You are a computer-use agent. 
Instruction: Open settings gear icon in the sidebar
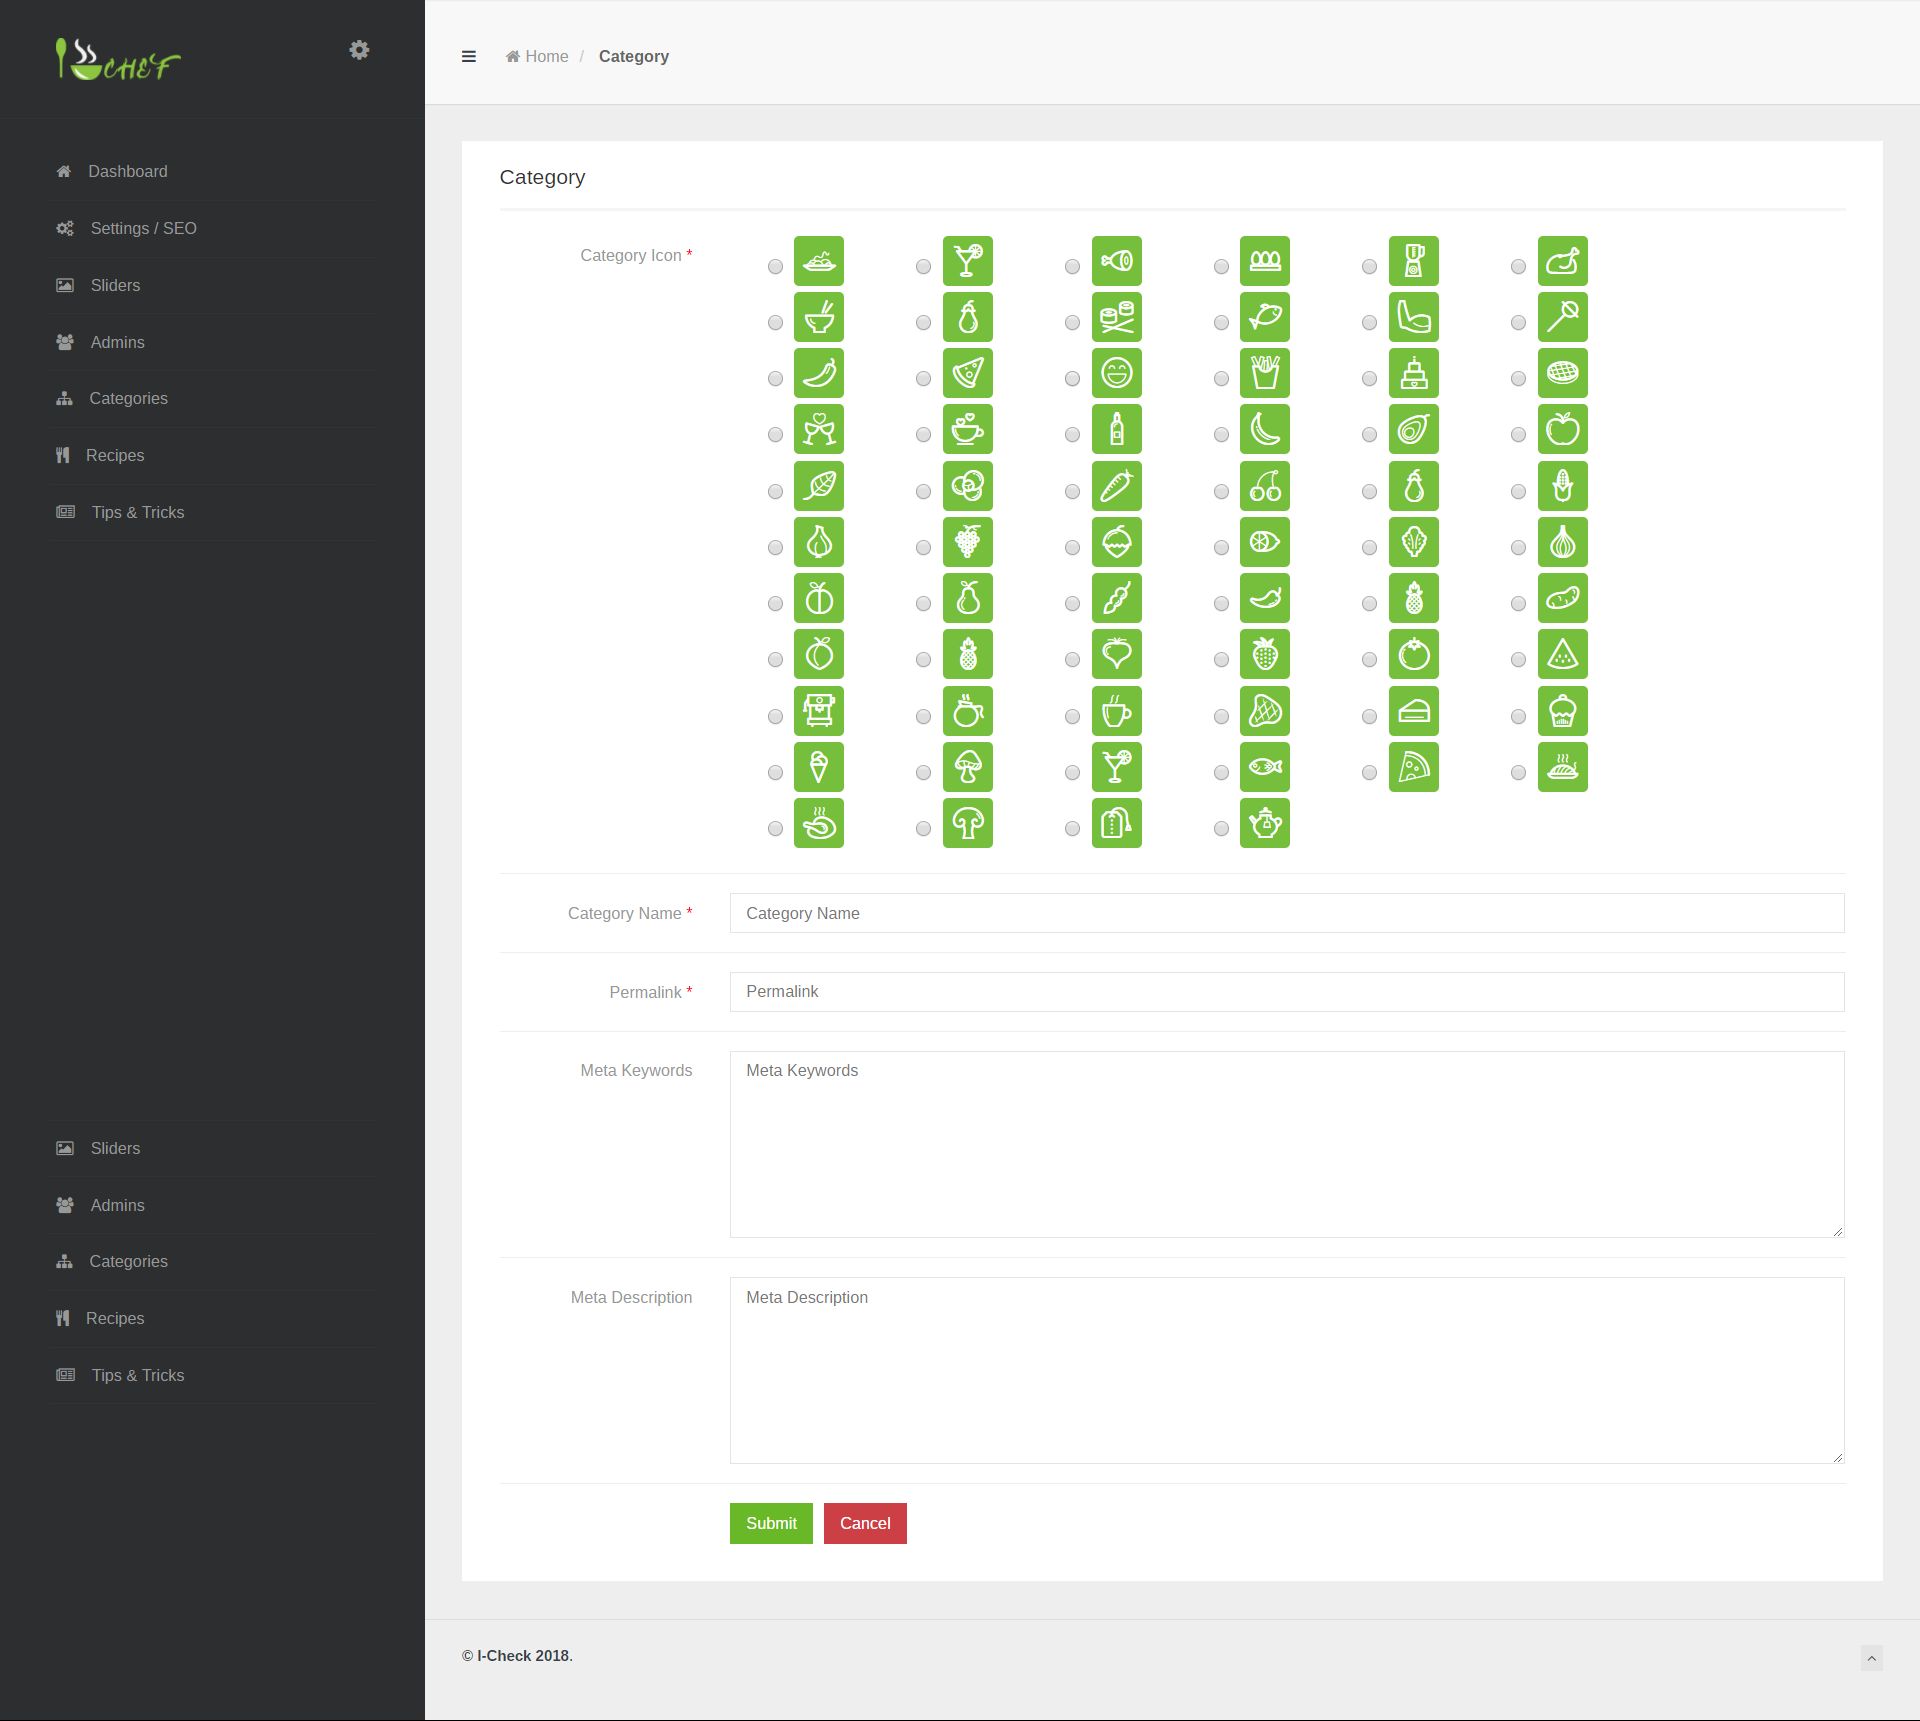pyautogui.click(x=359, y=50)
